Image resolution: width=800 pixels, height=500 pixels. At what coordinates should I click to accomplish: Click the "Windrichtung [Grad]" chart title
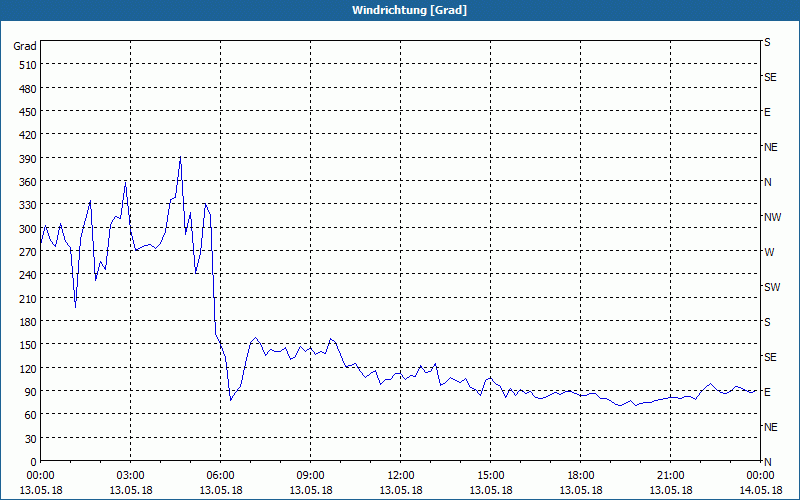pos(409,10)
